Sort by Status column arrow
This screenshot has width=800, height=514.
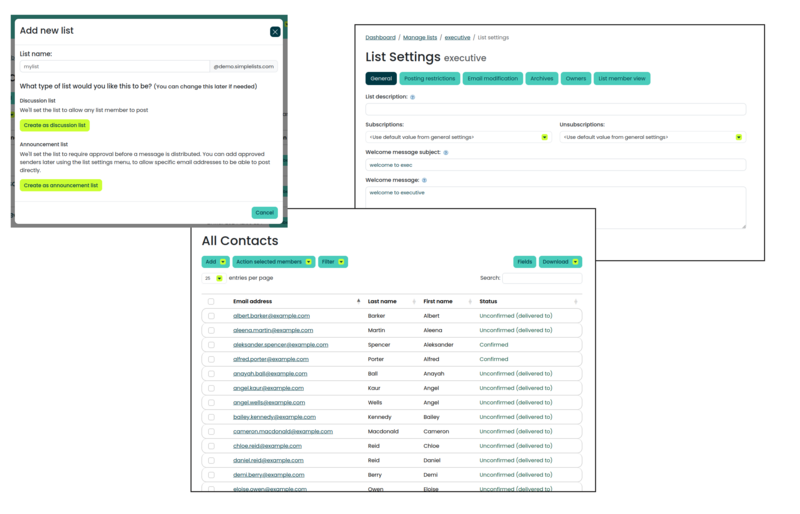tap(576, 302)
